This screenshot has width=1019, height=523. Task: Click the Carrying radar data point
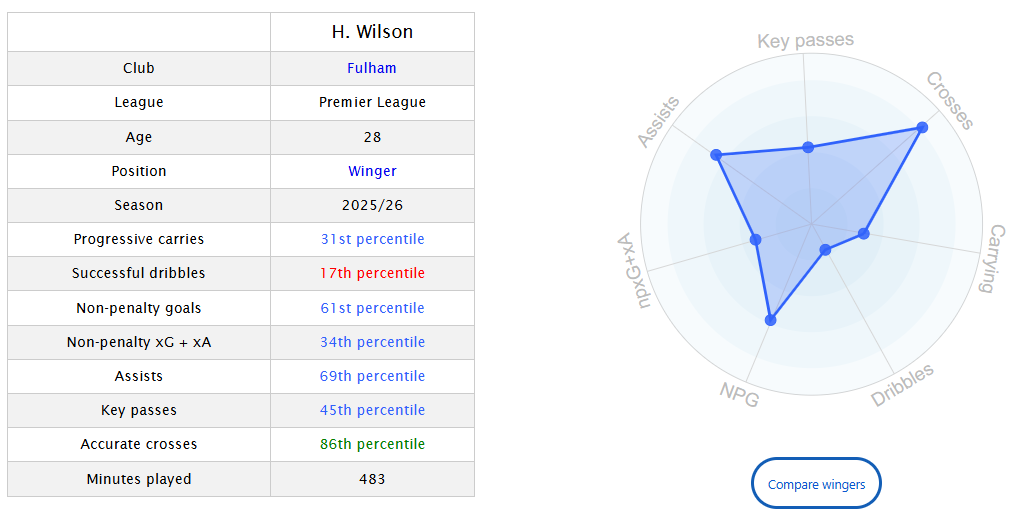point(864,234)
